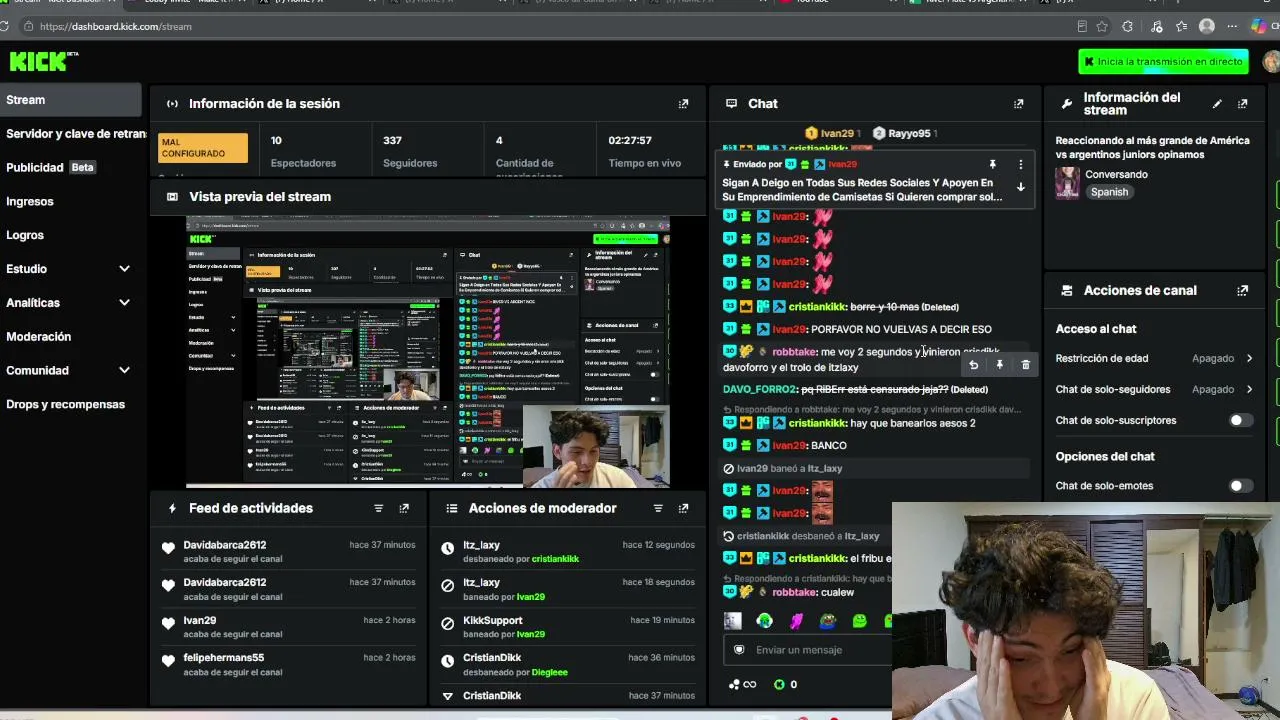Insert the pink emote from quick emotes
Screen dimensions: 1280x720
tap(796, 621)
